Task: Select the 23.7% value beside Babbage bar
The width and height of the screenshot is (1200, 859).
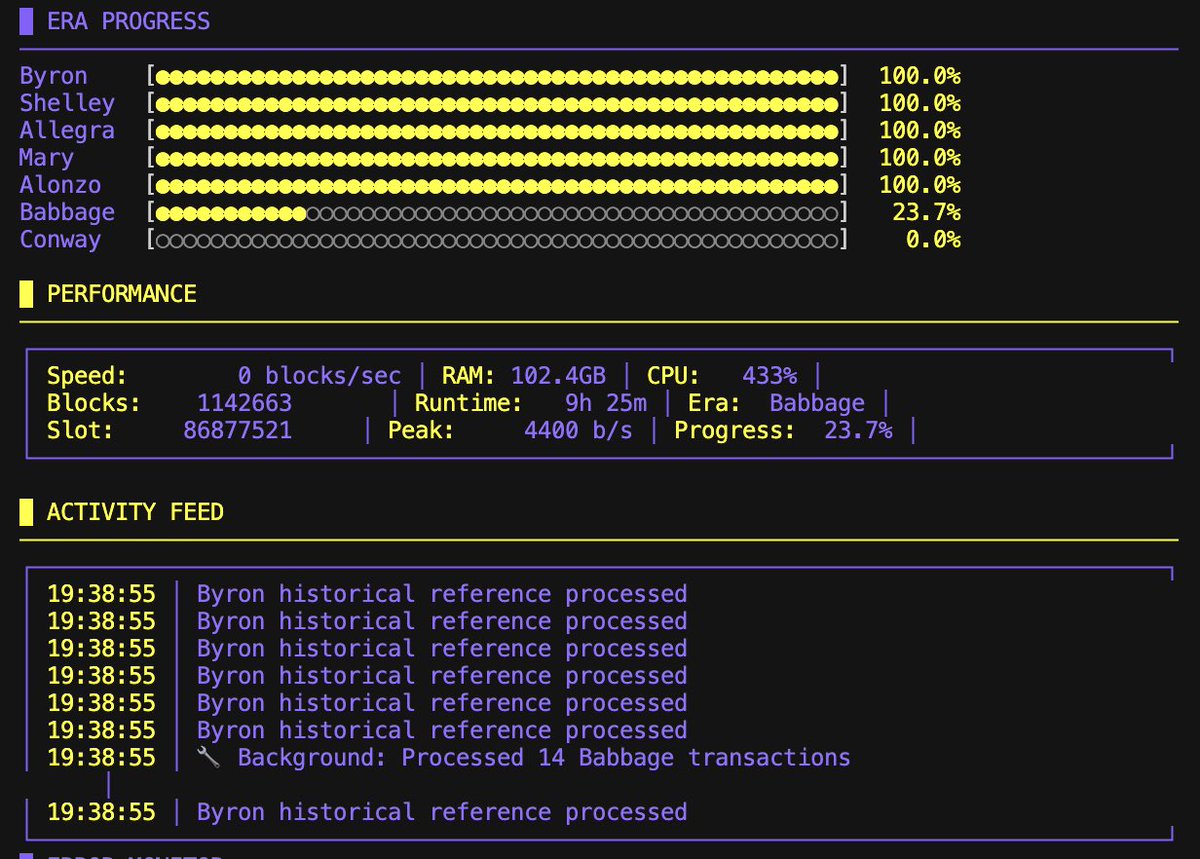Action: point(927,212)
